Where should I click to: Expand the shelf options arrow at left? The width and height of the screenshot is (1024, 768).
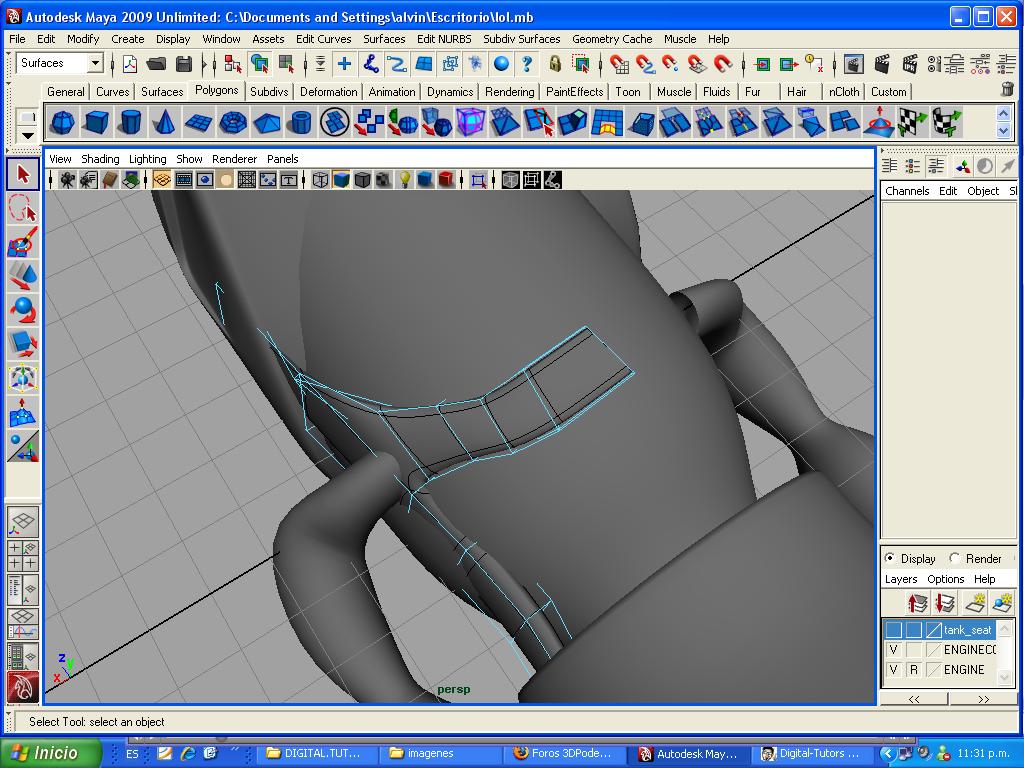click(x=27, y=135)
